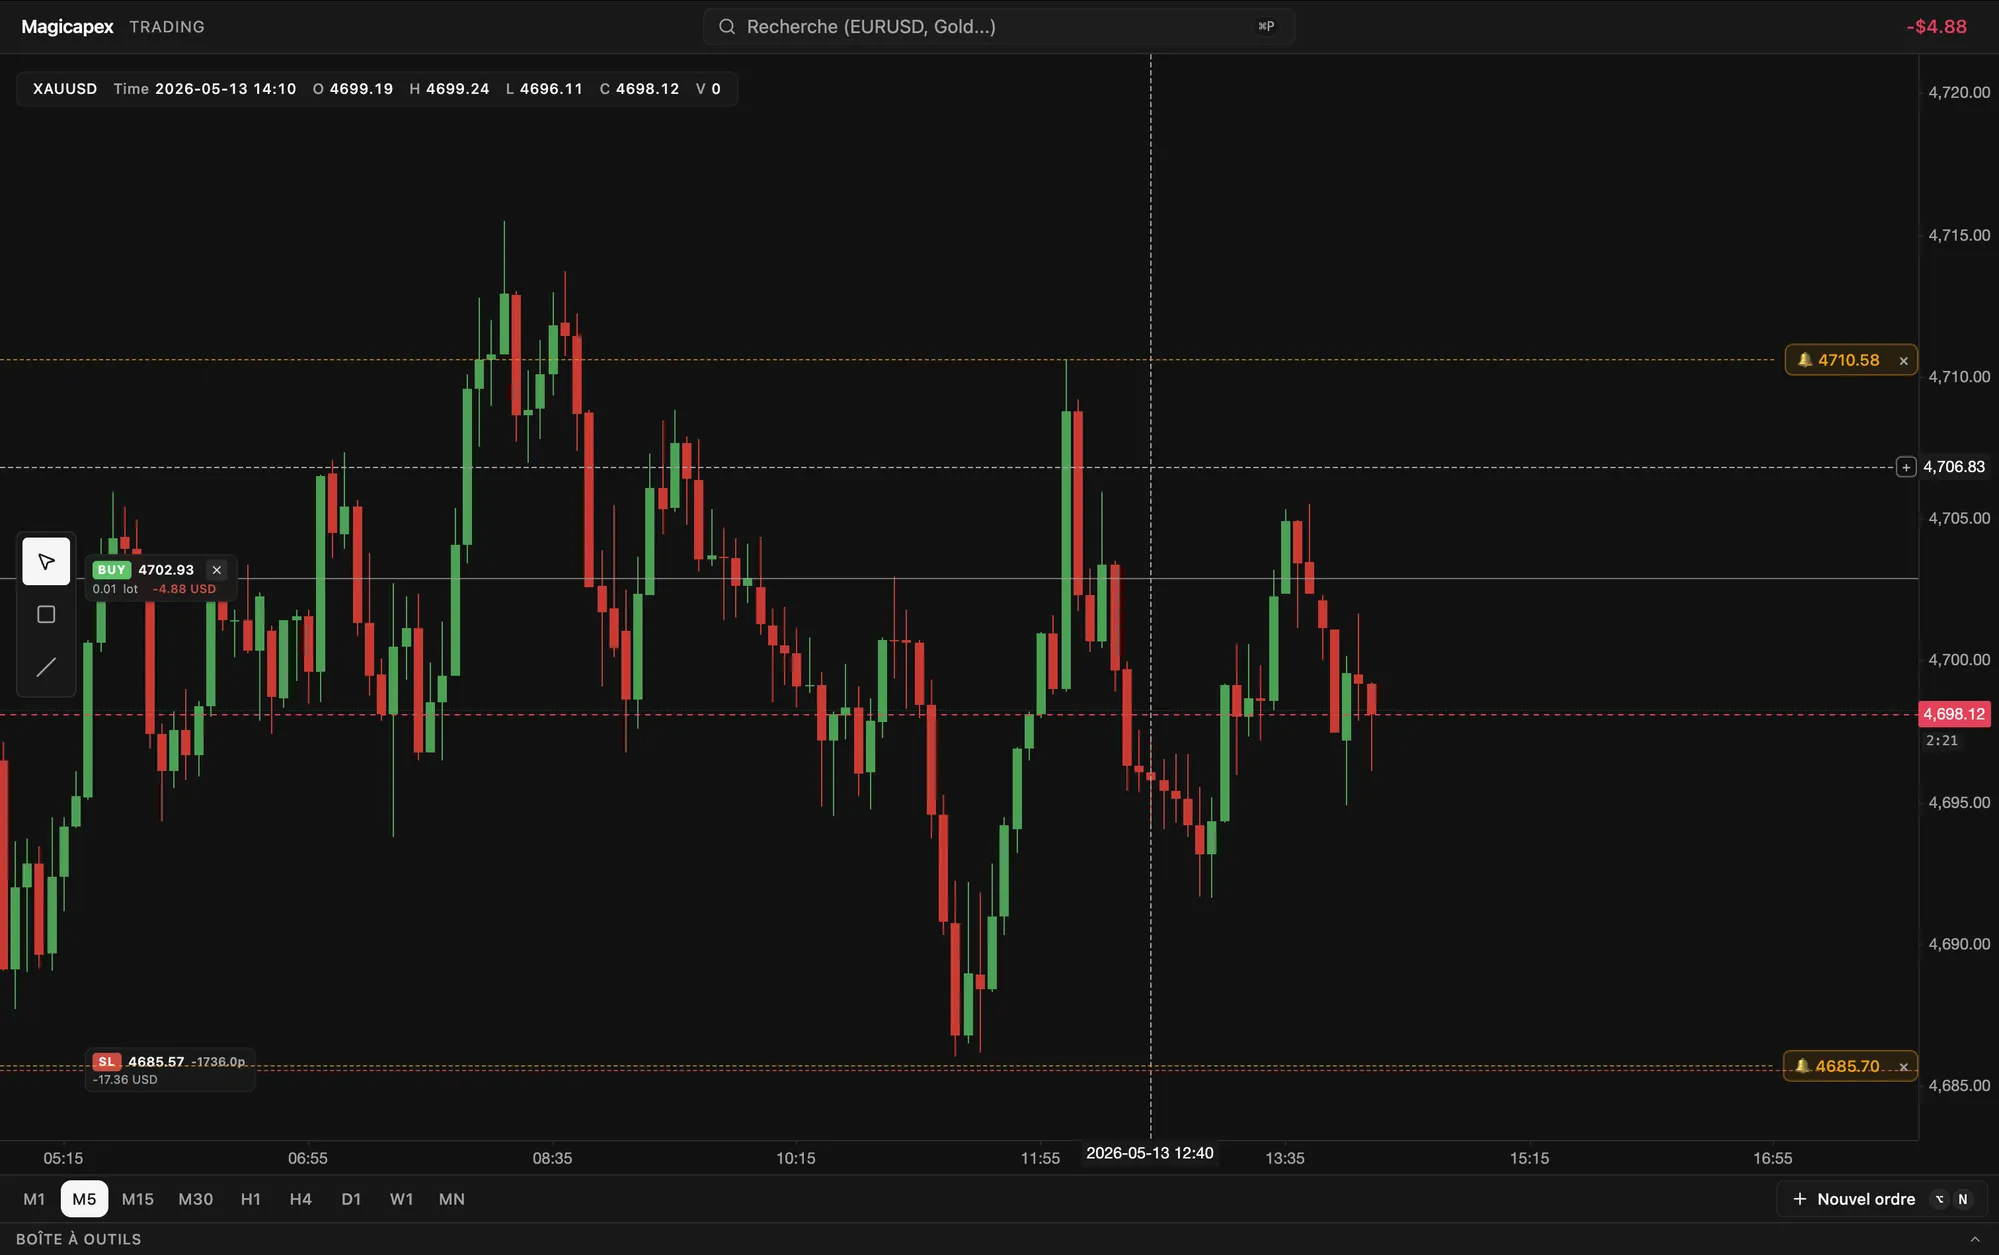Screen dimensions: 1999x1255
Task: Switch to M15 timeframe
Action: (138, 1199)
